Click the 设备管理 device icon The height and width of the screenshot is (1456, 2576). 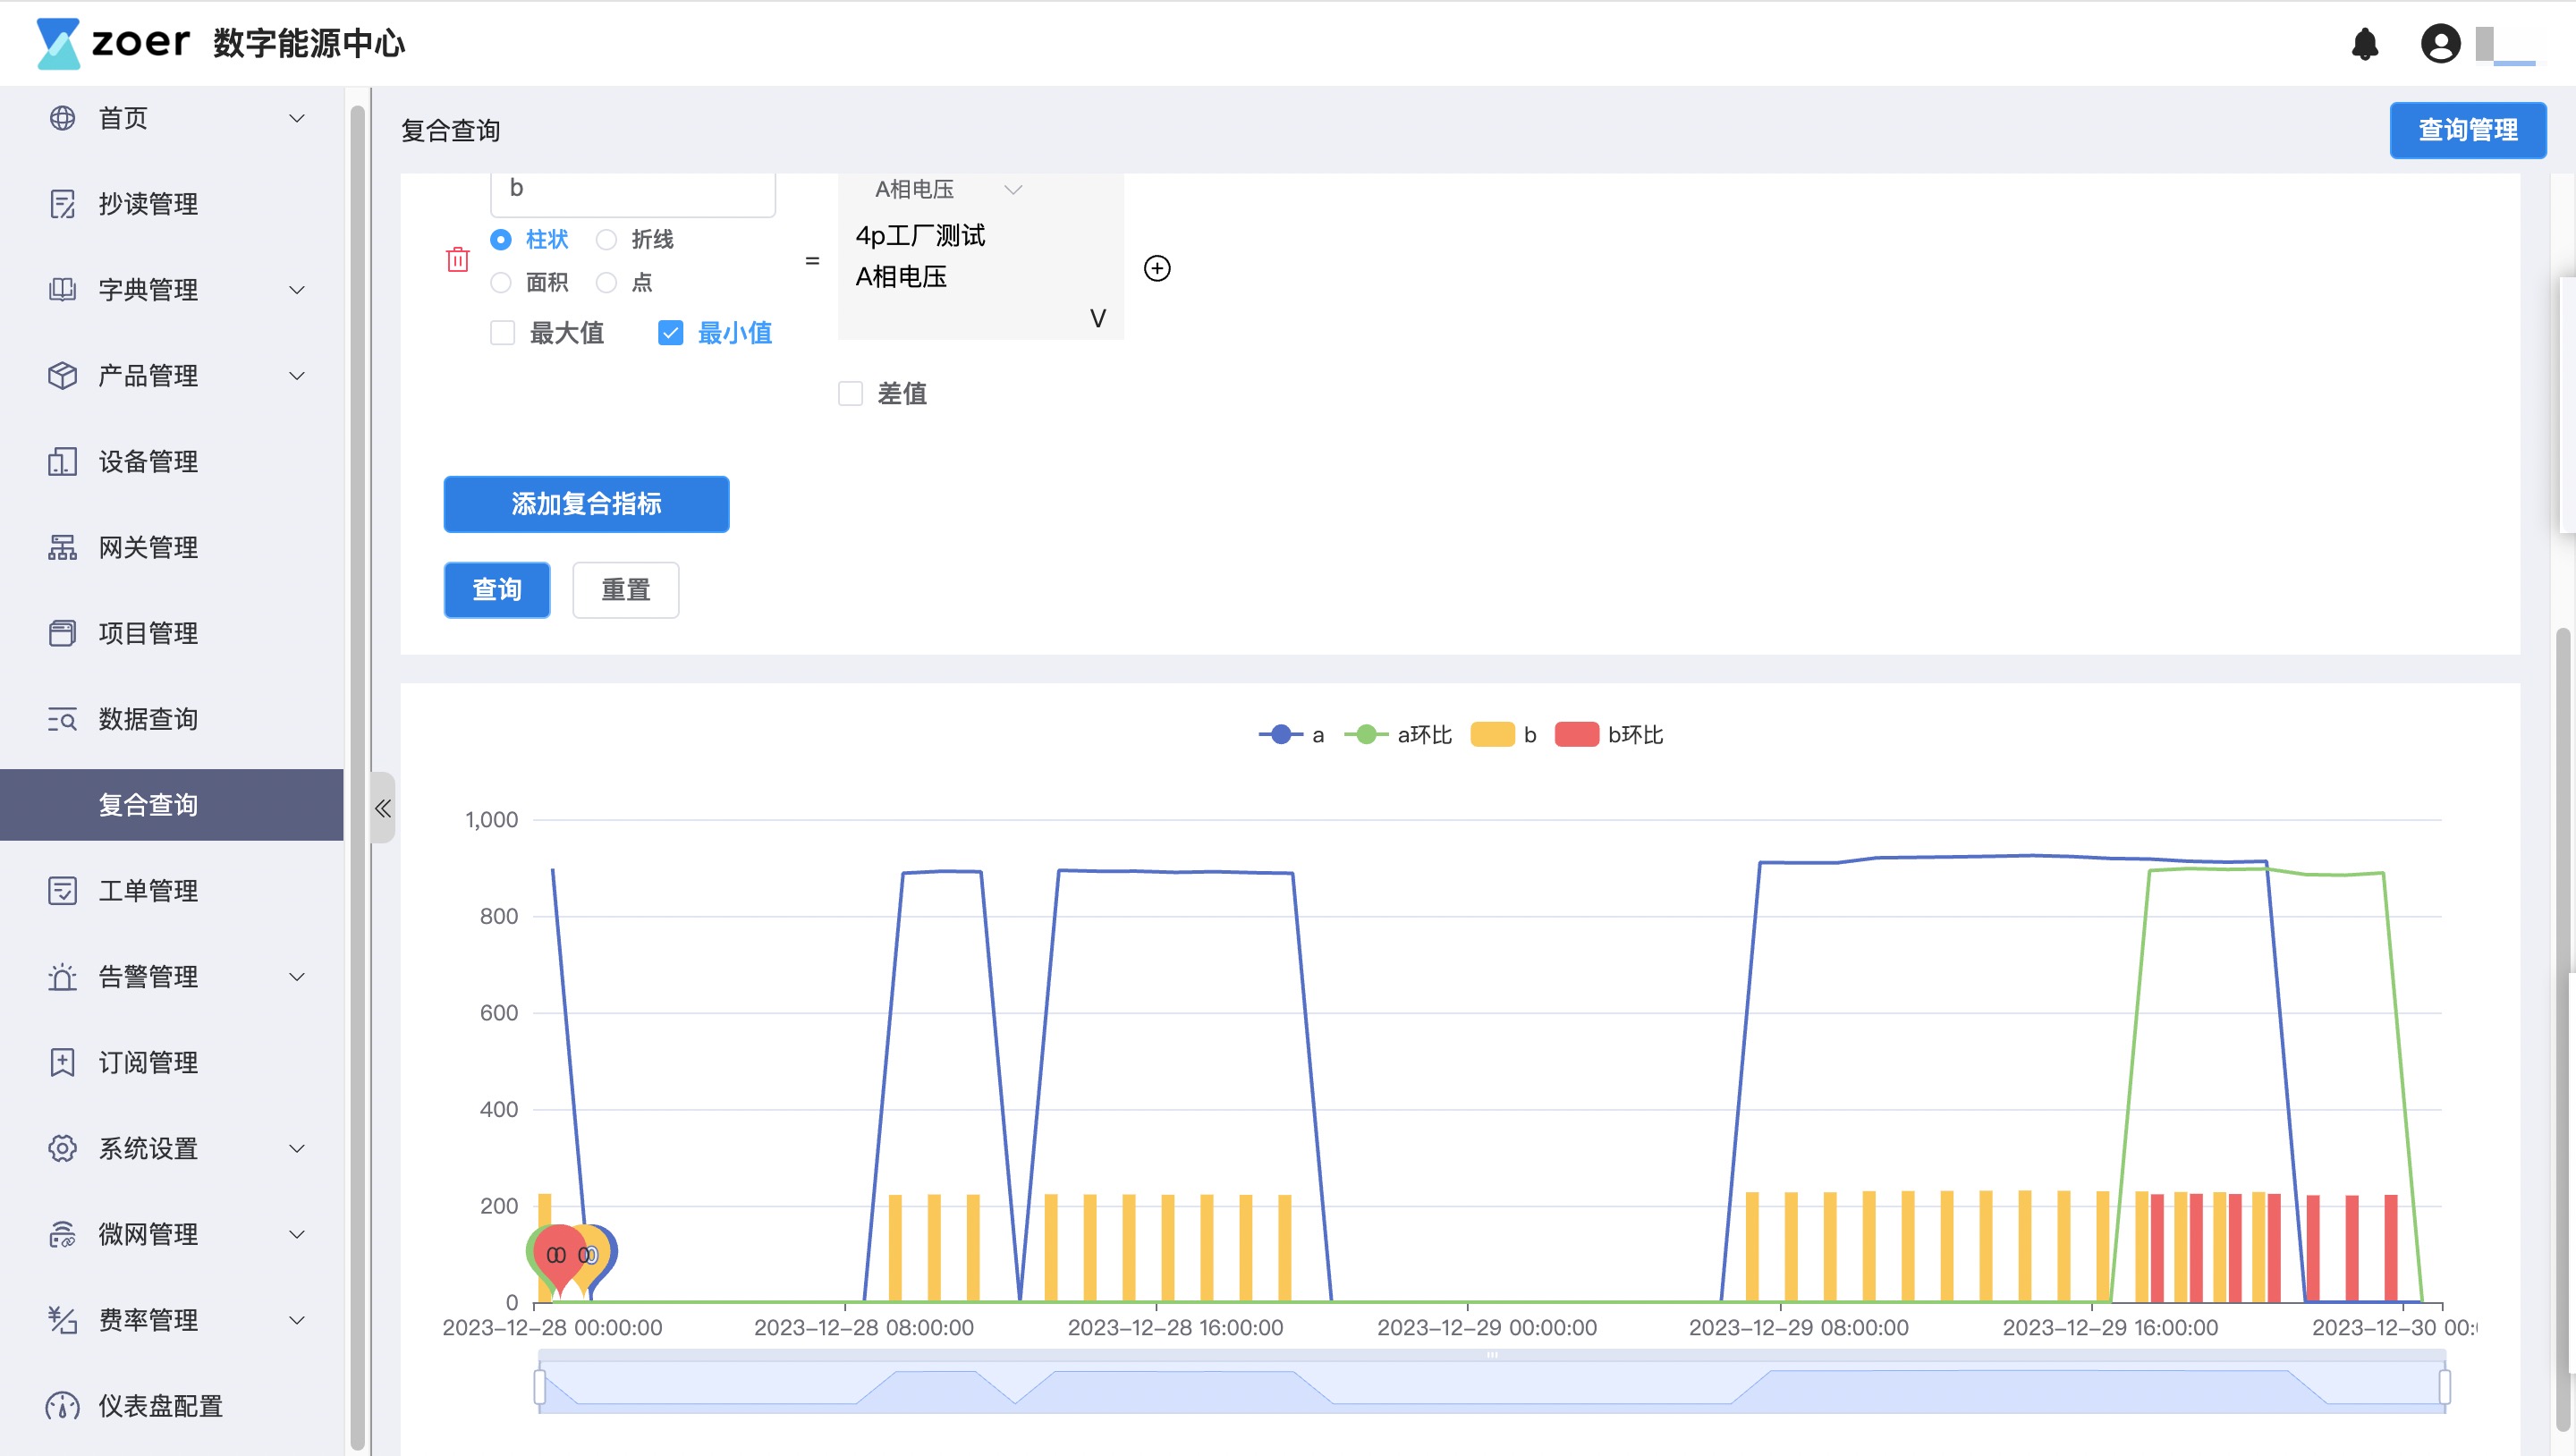(62, 462)
